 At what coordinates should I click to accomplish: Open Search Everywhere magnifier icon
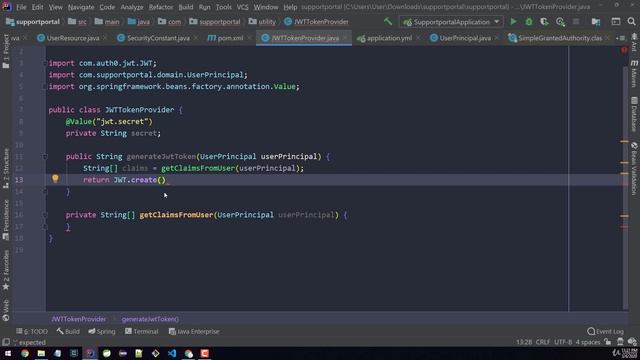(x=631, y=22)
